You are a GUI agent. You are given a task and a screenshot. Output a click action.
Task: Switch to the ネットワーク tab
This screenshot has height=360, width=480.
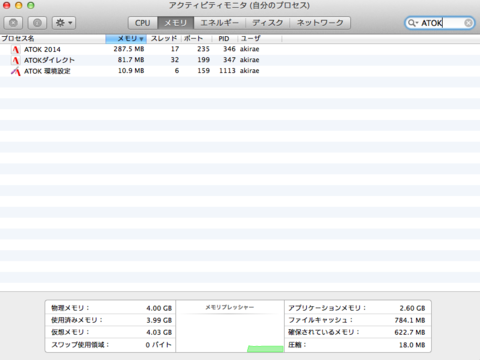pos(320,23)
